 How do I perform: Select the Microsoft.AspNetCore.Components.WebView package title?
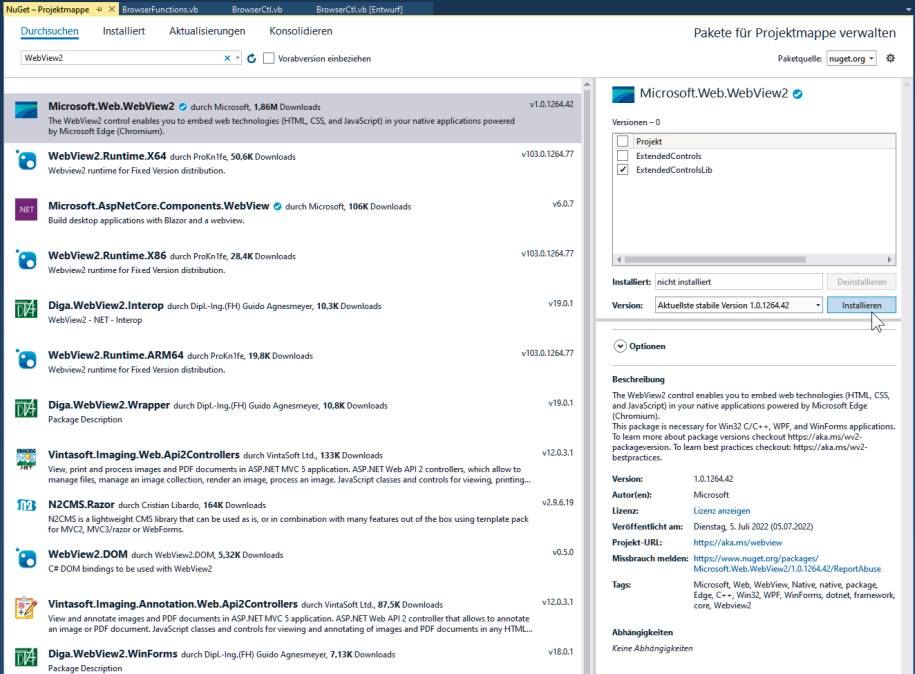159,206
